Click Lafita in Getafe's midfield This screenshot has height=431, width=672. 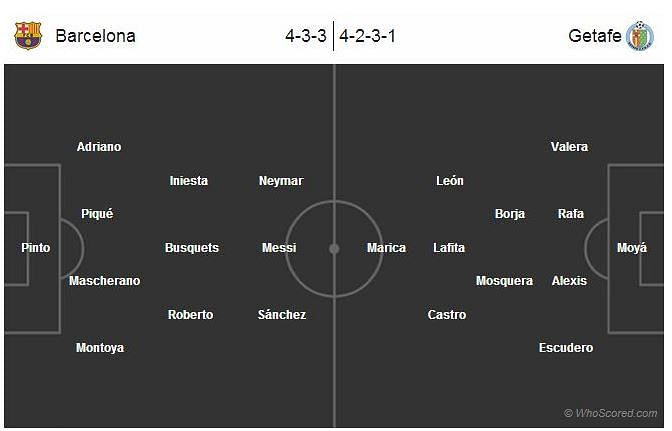pyautogui.click(x=449, y=248)
